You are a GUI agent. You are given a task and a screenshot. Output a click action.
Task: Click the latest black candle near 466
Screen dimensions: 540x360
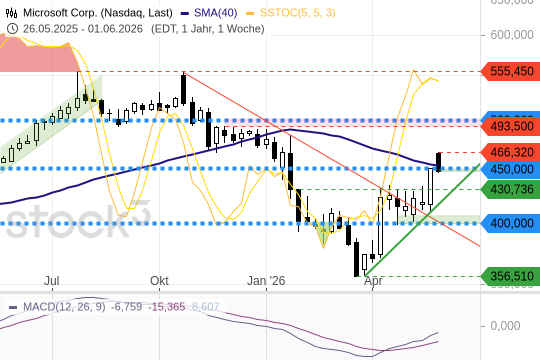pyautogui.click(x=438, y=162)
